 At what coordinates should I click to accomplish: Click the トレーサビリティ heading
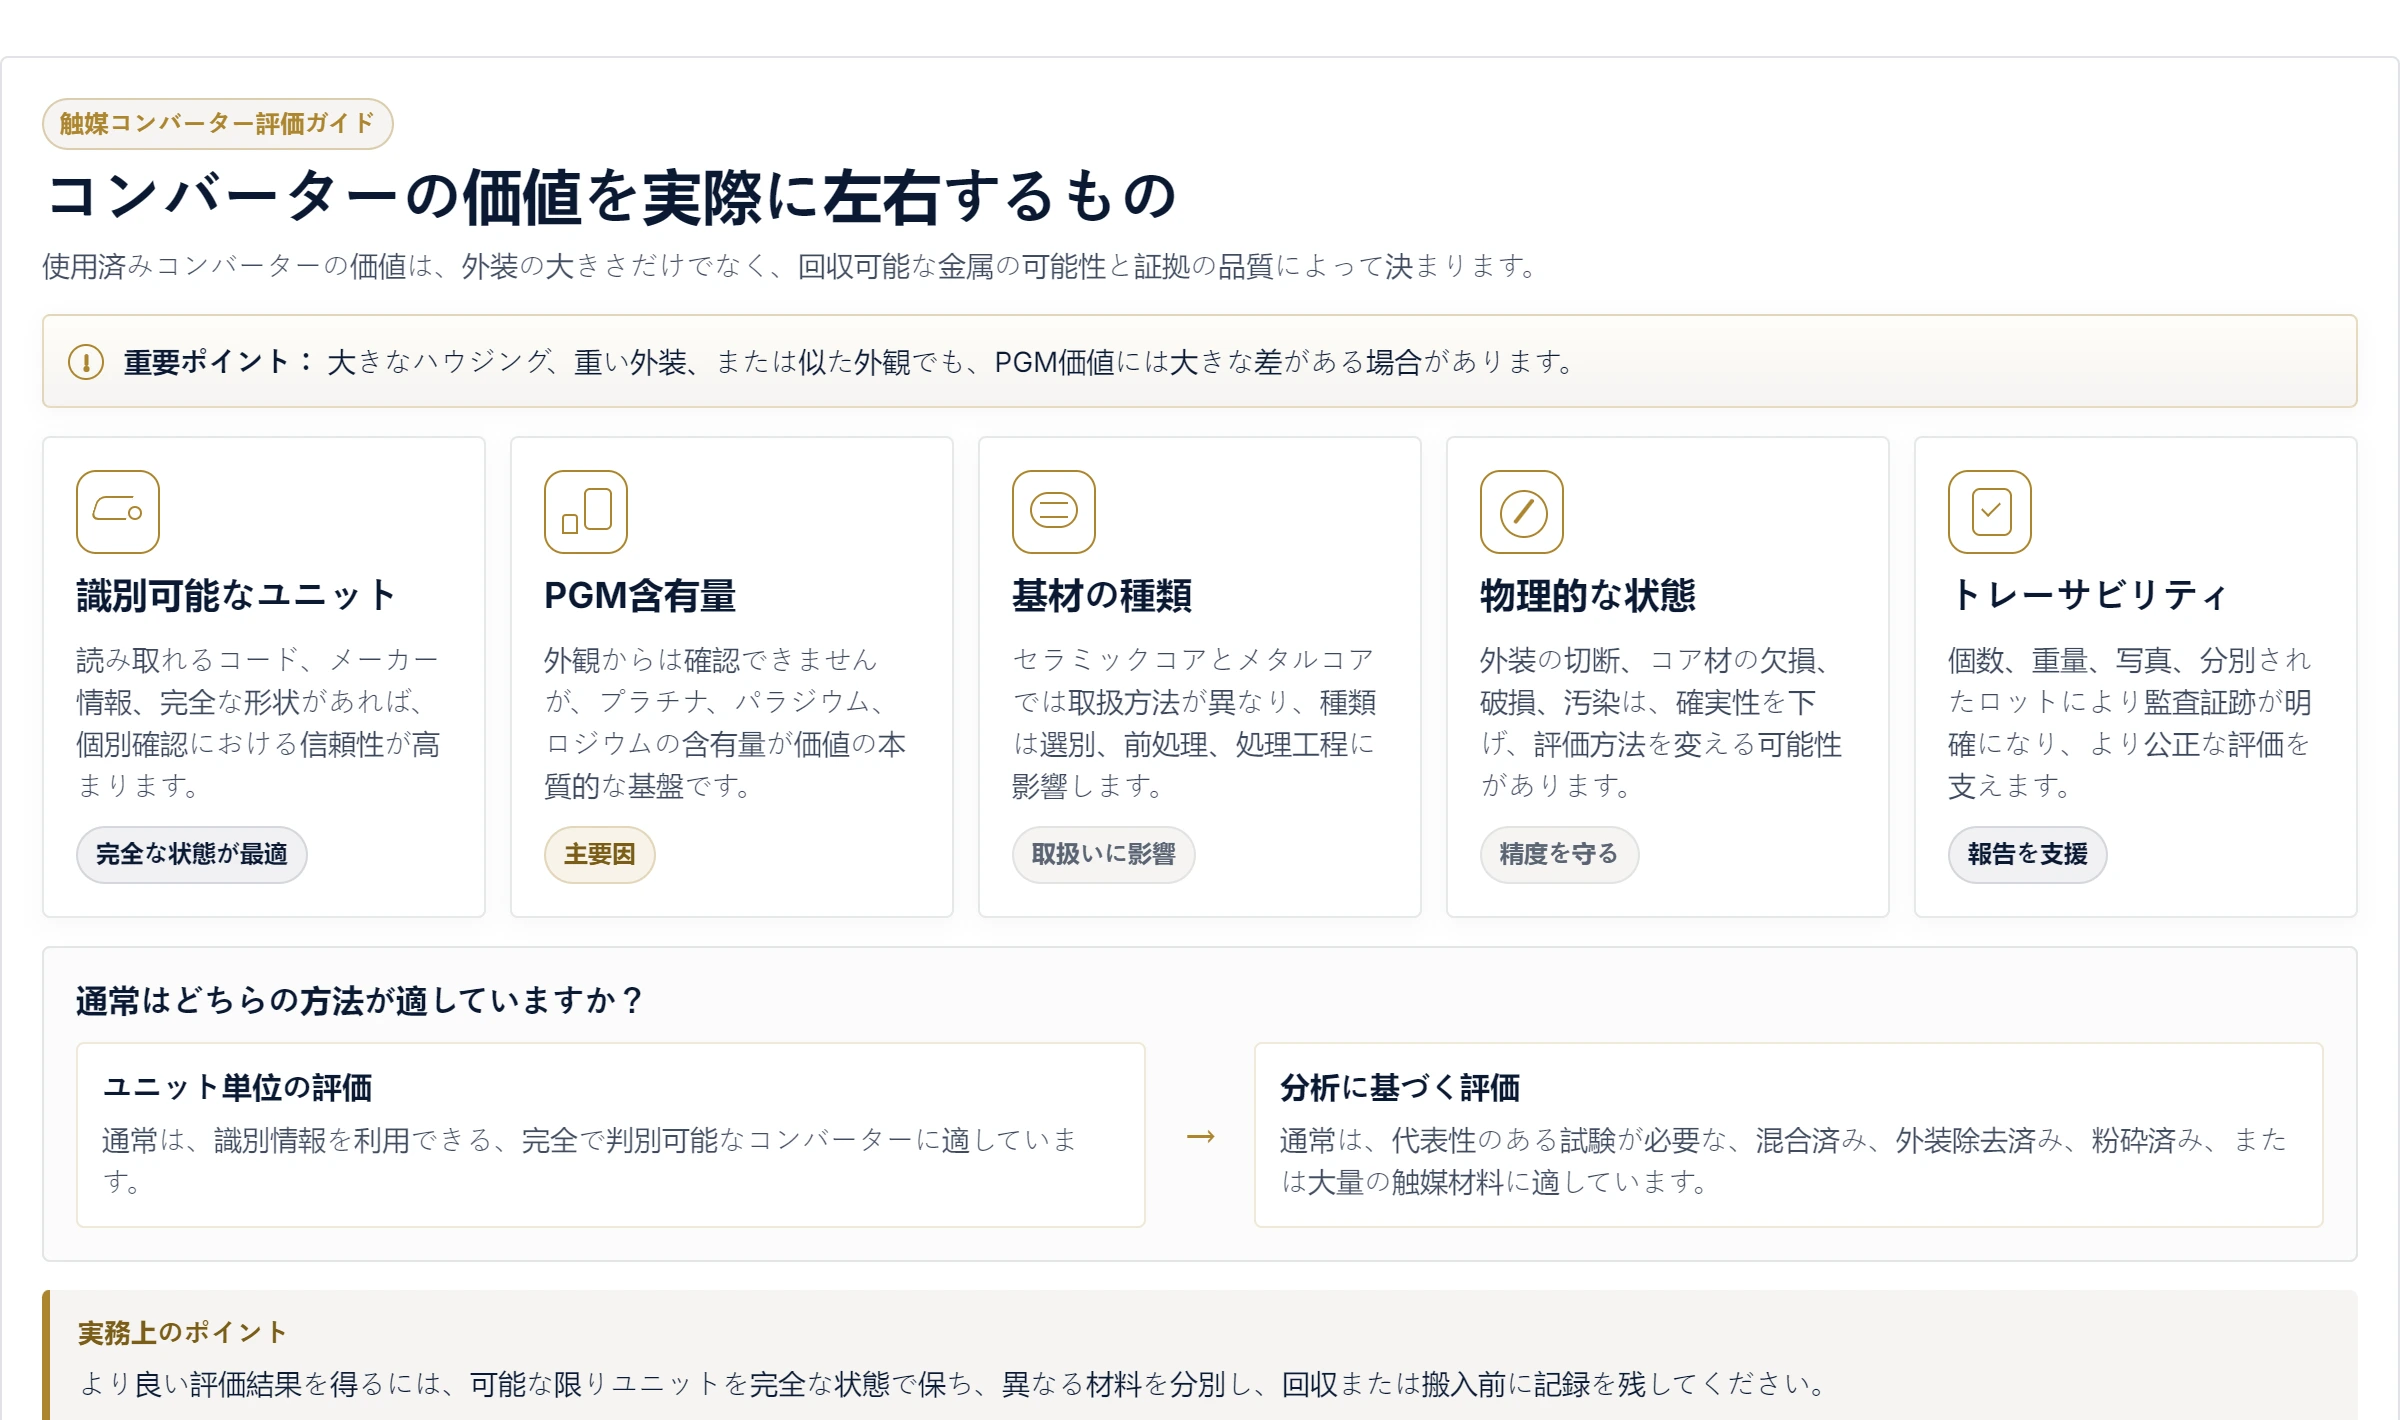click(x=2088, y=596)
